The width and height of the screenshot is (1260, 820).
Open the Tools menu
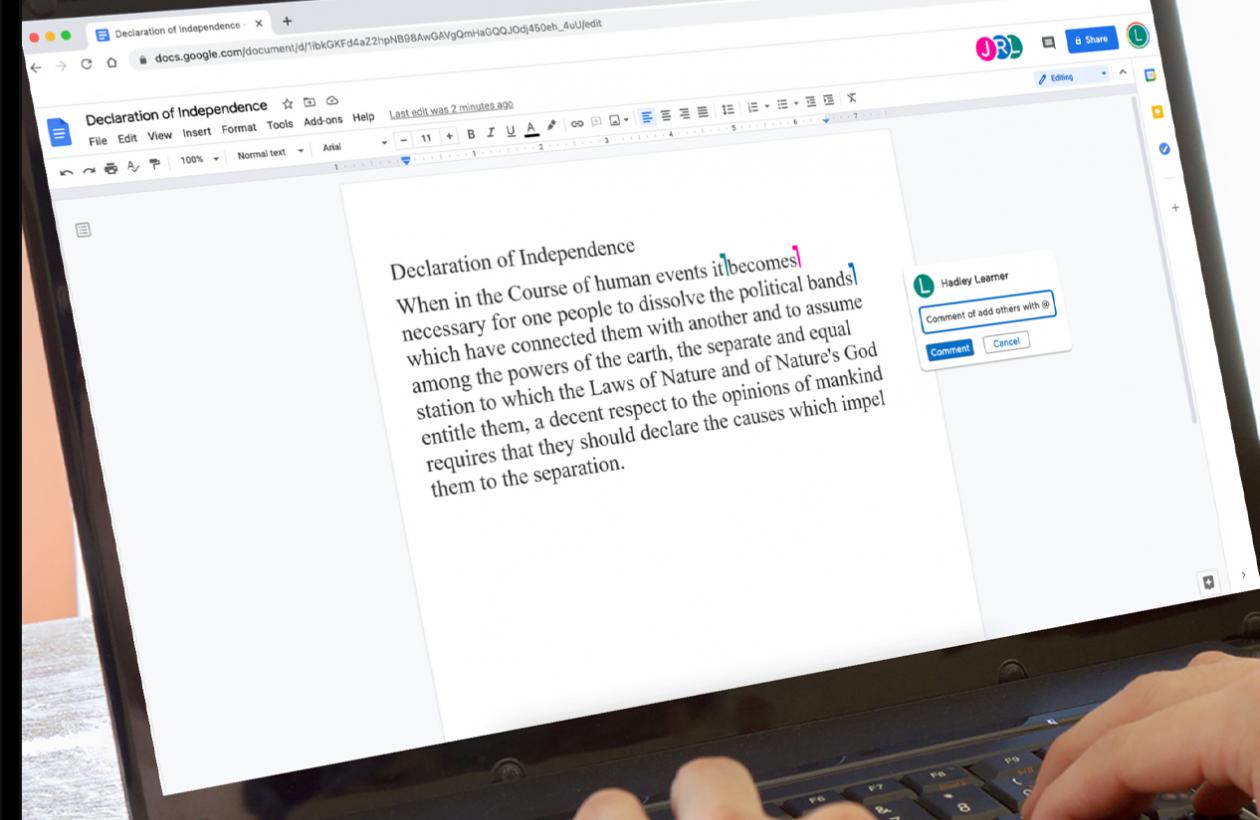[x=280, y=124]
